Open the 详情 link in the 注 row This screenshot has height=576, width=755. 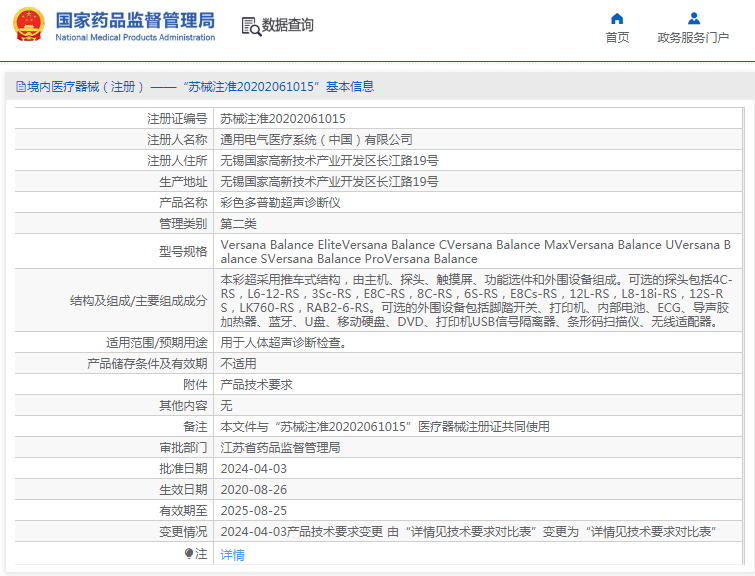click(x=233, y=555)
